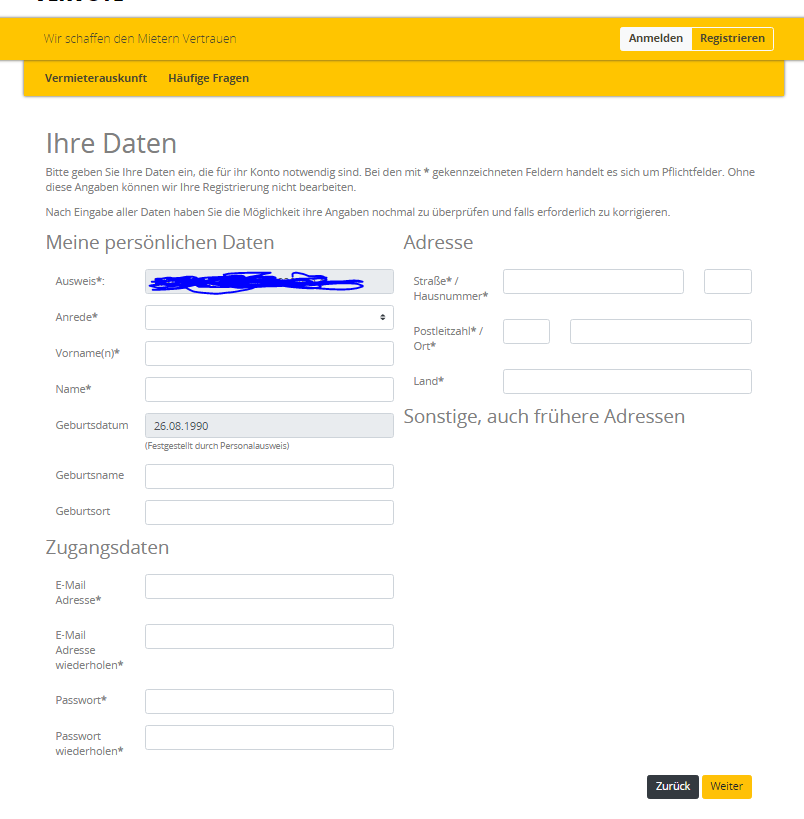The width and height of the screenshot is (804, 819).
Task: Focus the E-Mail Adresse wiederholen field
Action: point(269,636)
